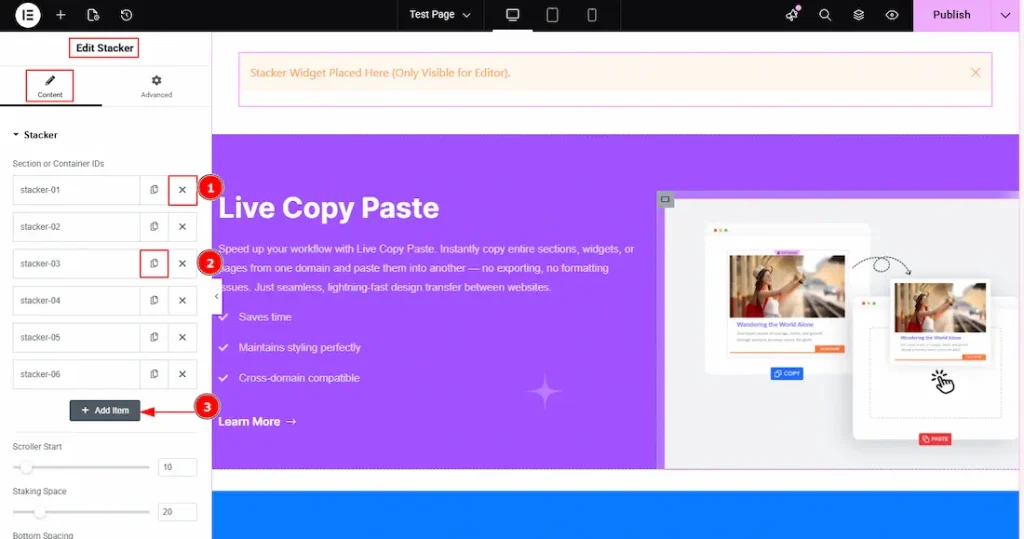Click the Scroller Start slider

81,467
